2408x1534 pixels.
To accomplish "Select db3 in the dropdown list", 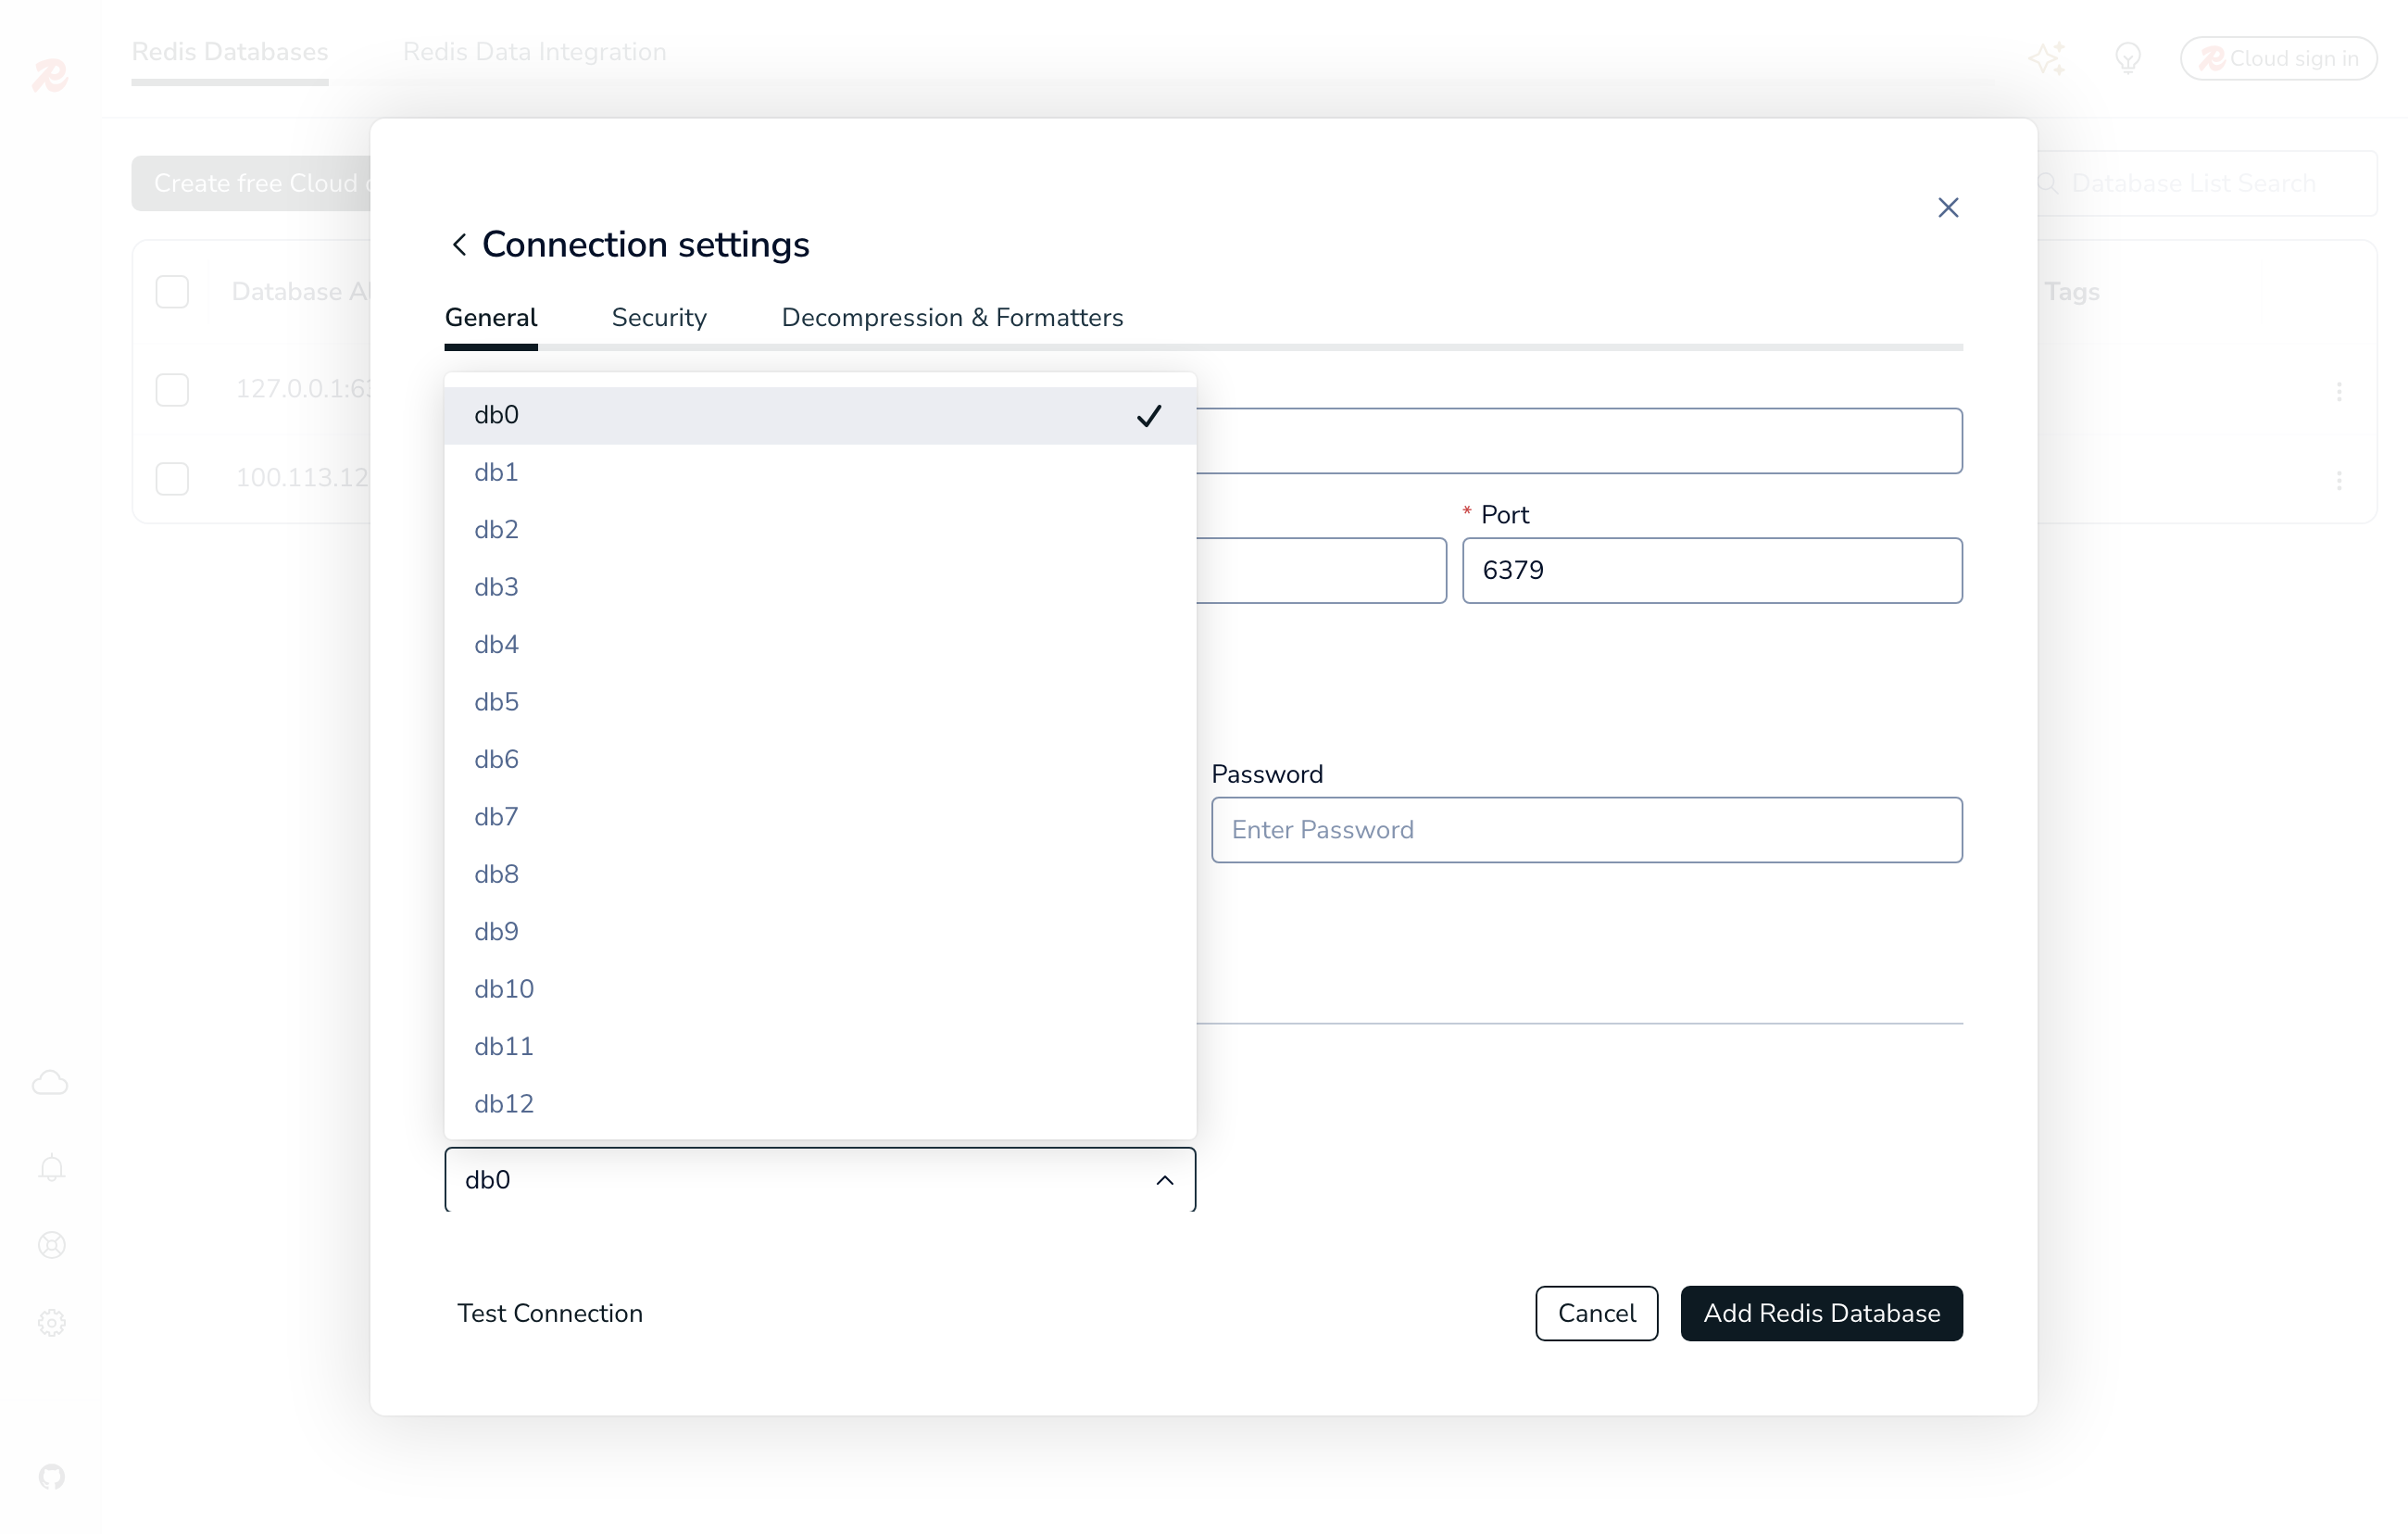I will pos(820,587).
